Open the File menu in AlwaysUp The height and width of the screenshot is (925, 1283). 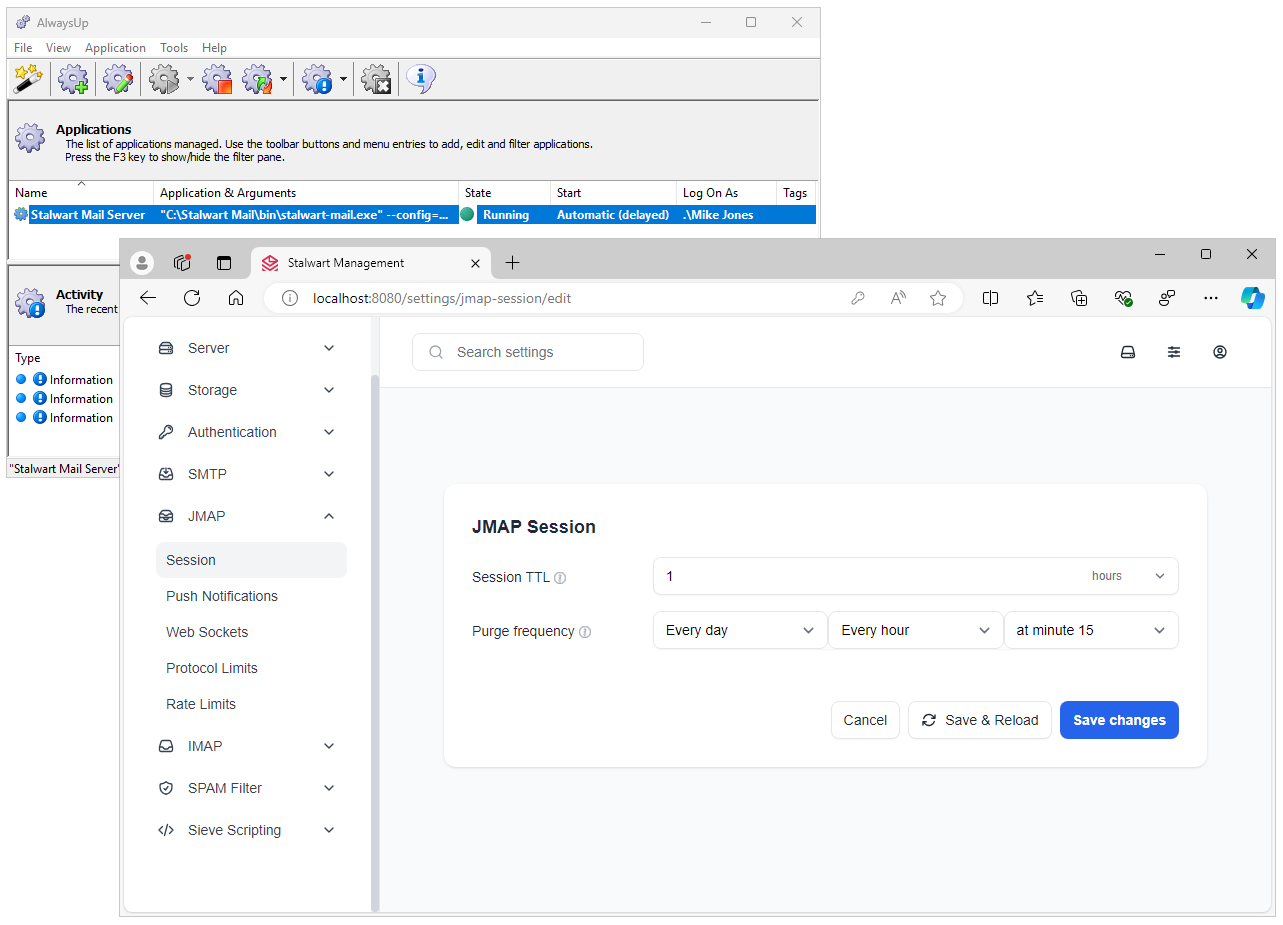(x=23, y=48)
